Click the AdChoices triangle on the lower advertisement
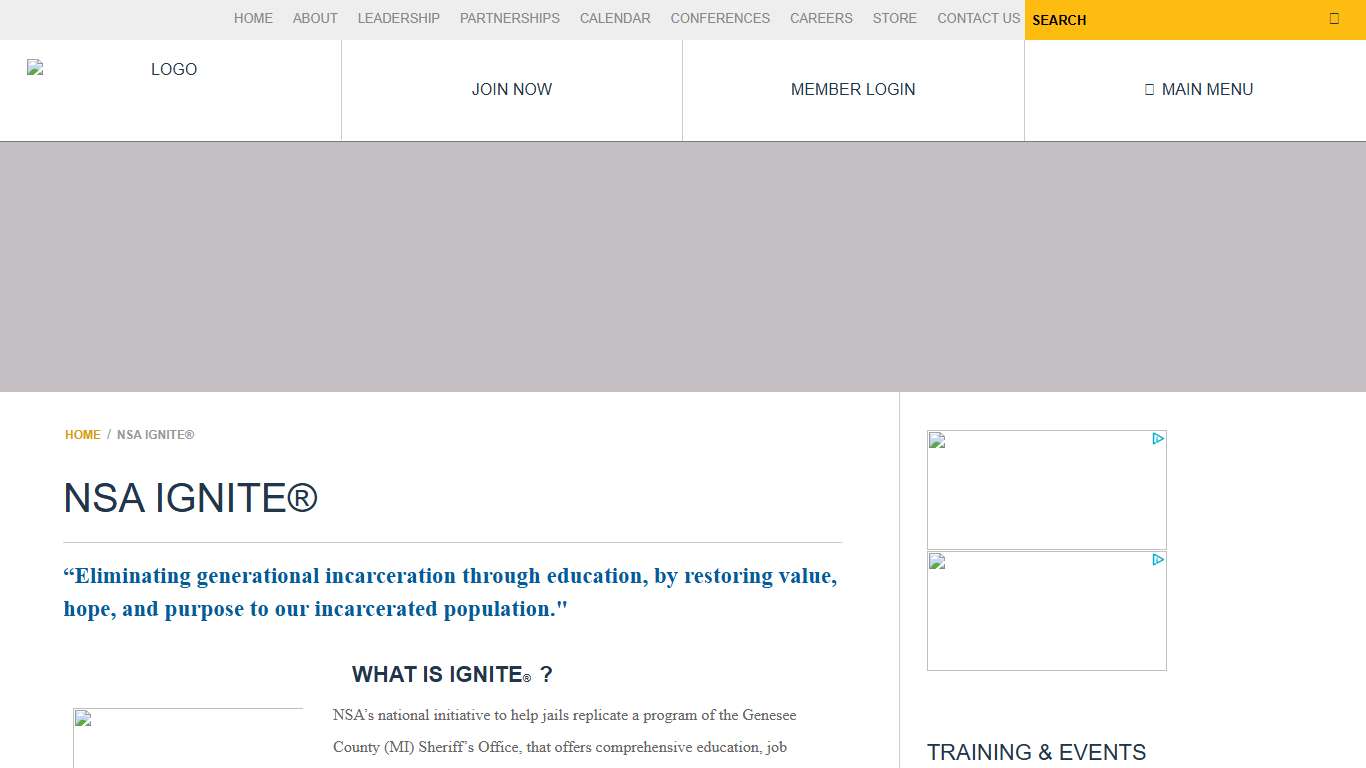 tap(1158, 560)
